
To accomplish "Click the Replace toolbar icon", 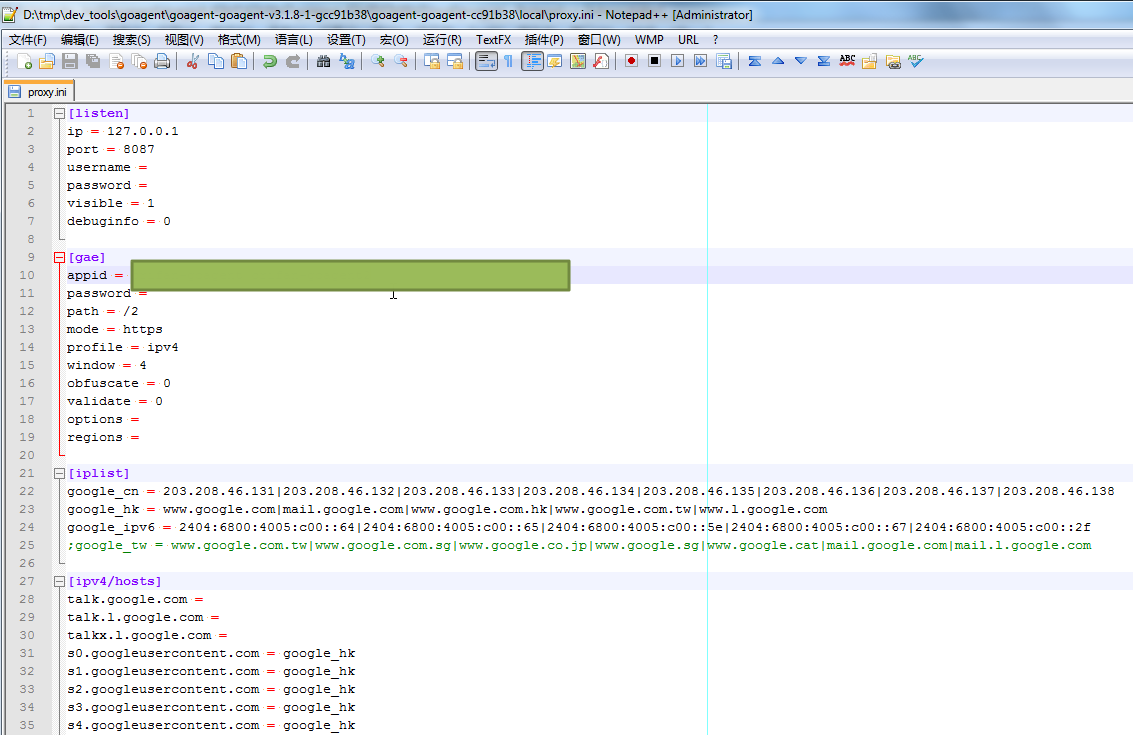I will (347, 61).
